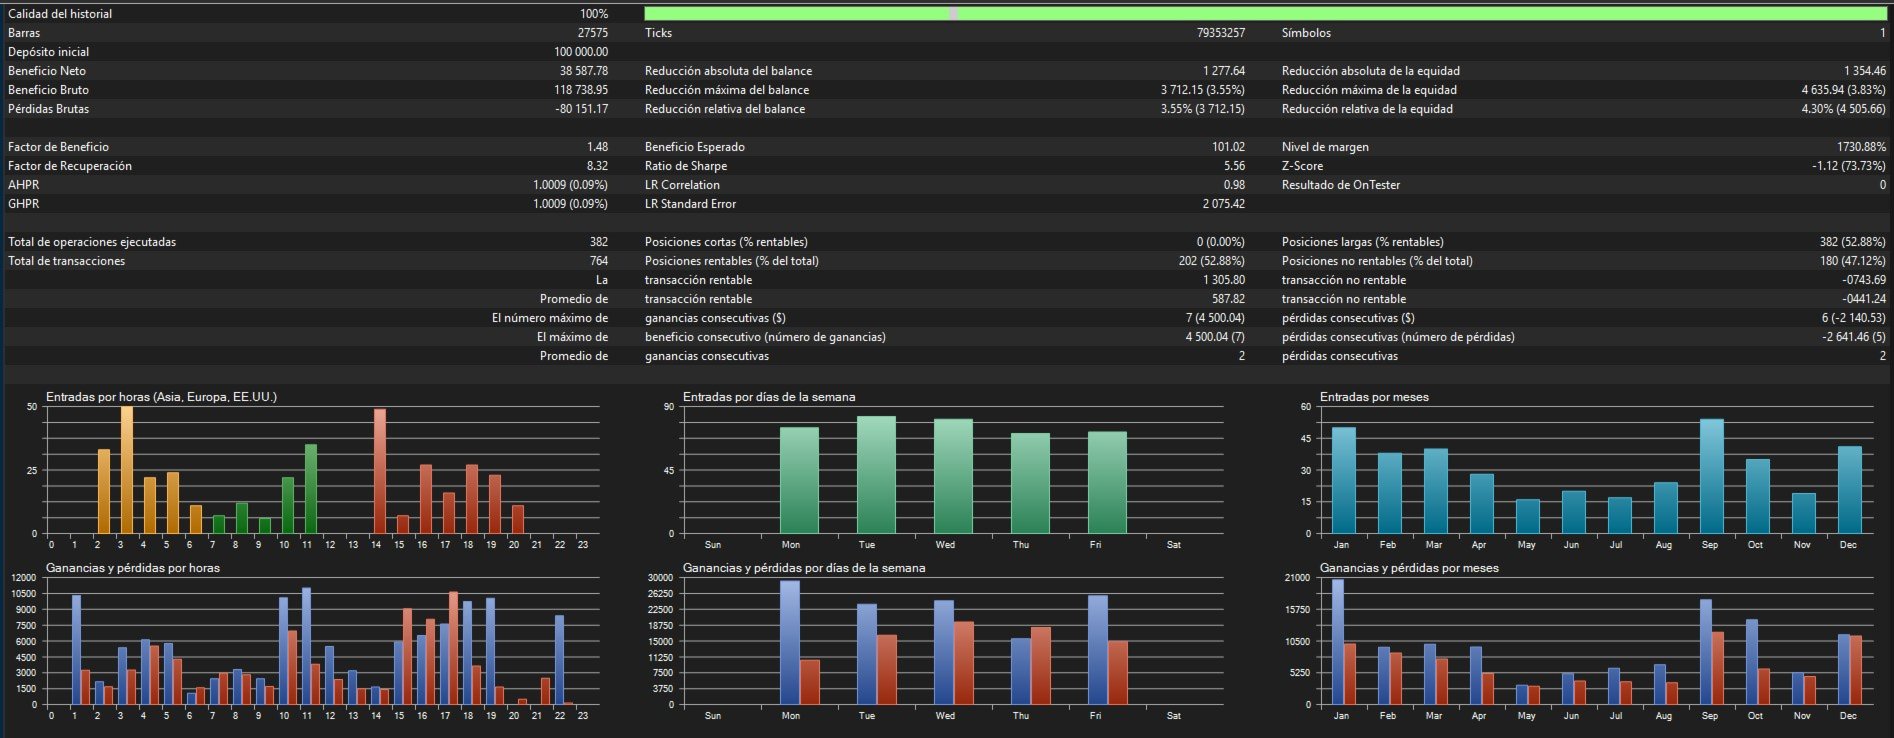Select the "Calidad del historial" label
Image resolution: width=1894 pixels, height=738 pixels.
(60, 14)
